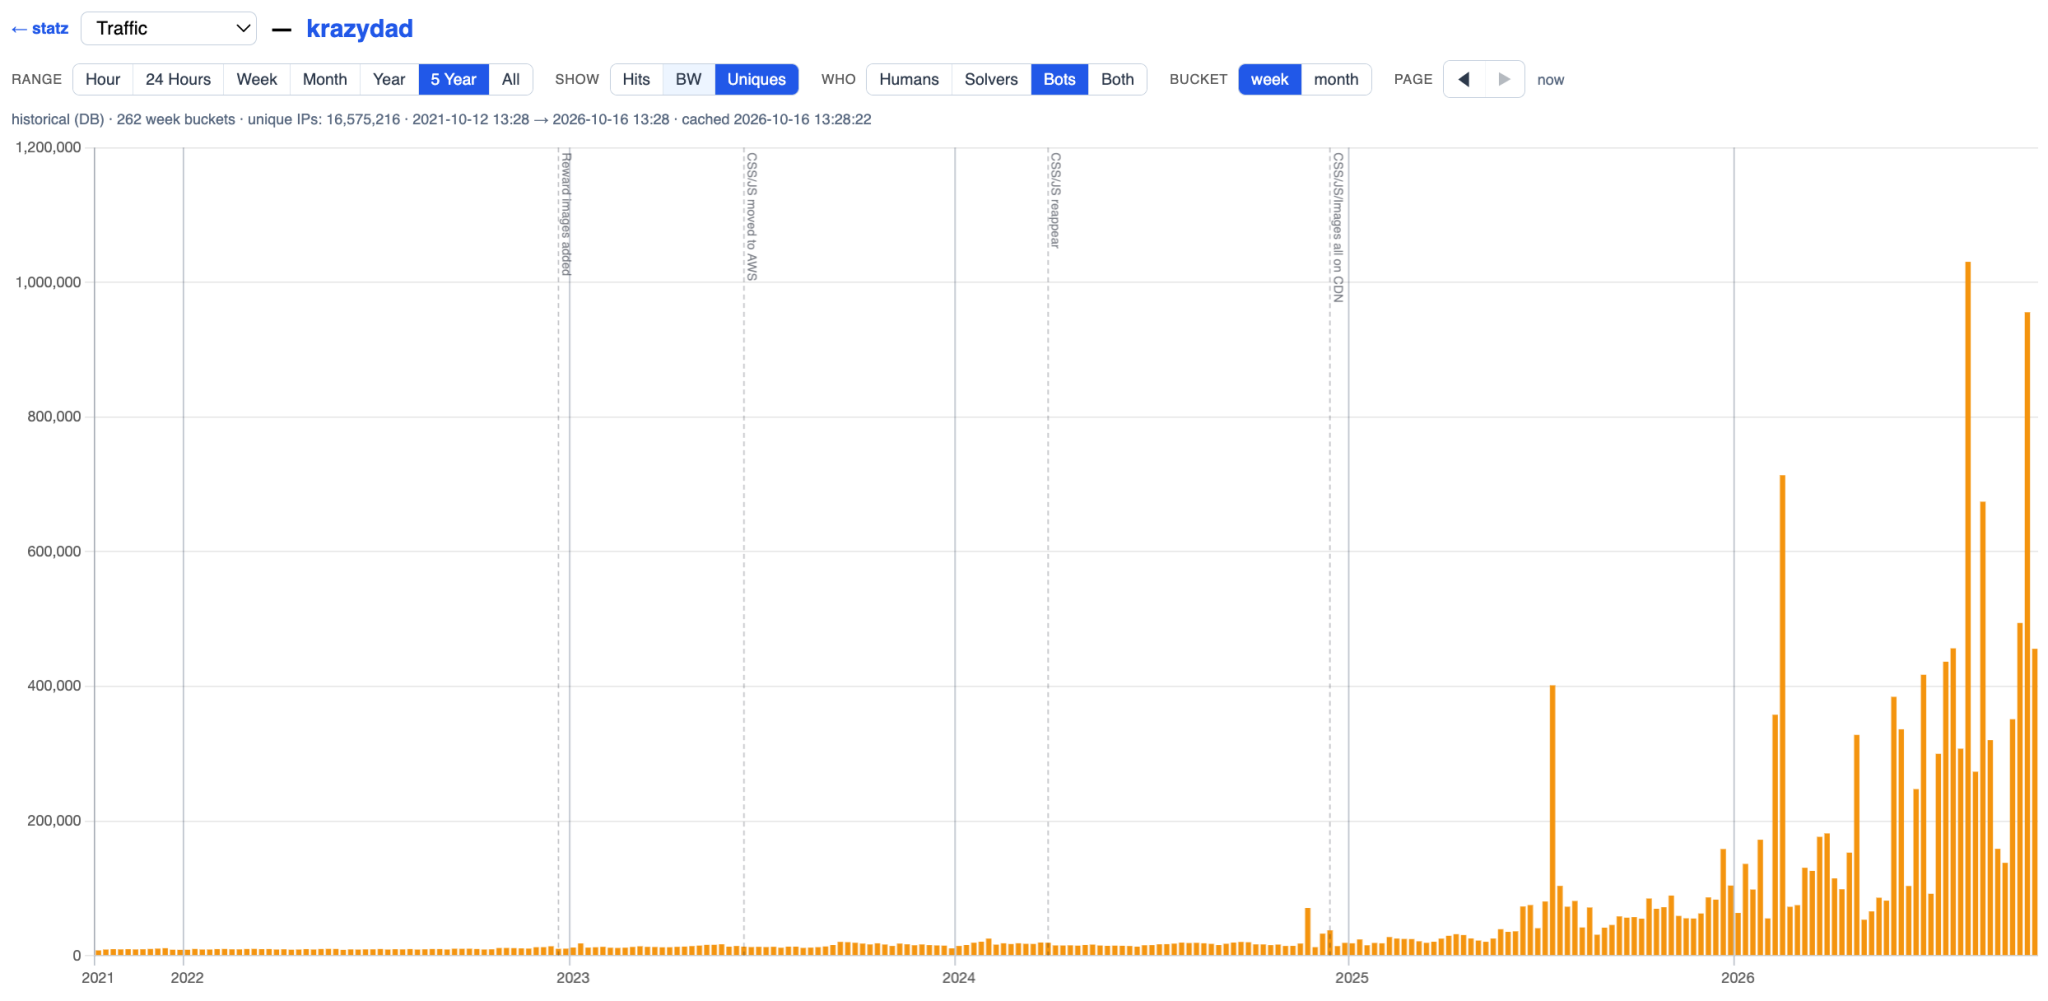Filter traffic to Humans
The height and width of the screenshot is (1001, 2048).
pyautogui.click(x=909, y=80)
